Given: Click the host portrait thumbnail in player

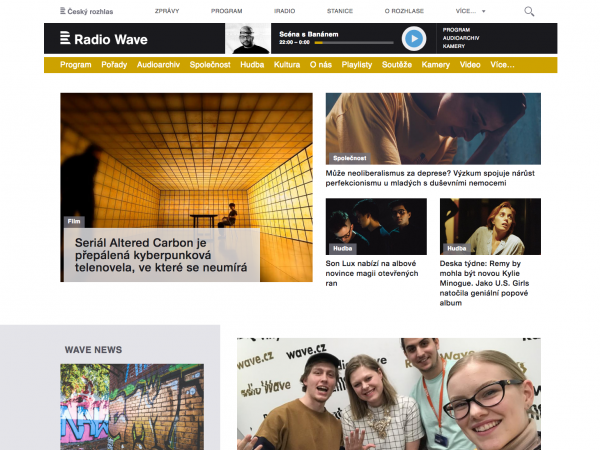Looking at the screenshot, I should click(x=248, y=39).
